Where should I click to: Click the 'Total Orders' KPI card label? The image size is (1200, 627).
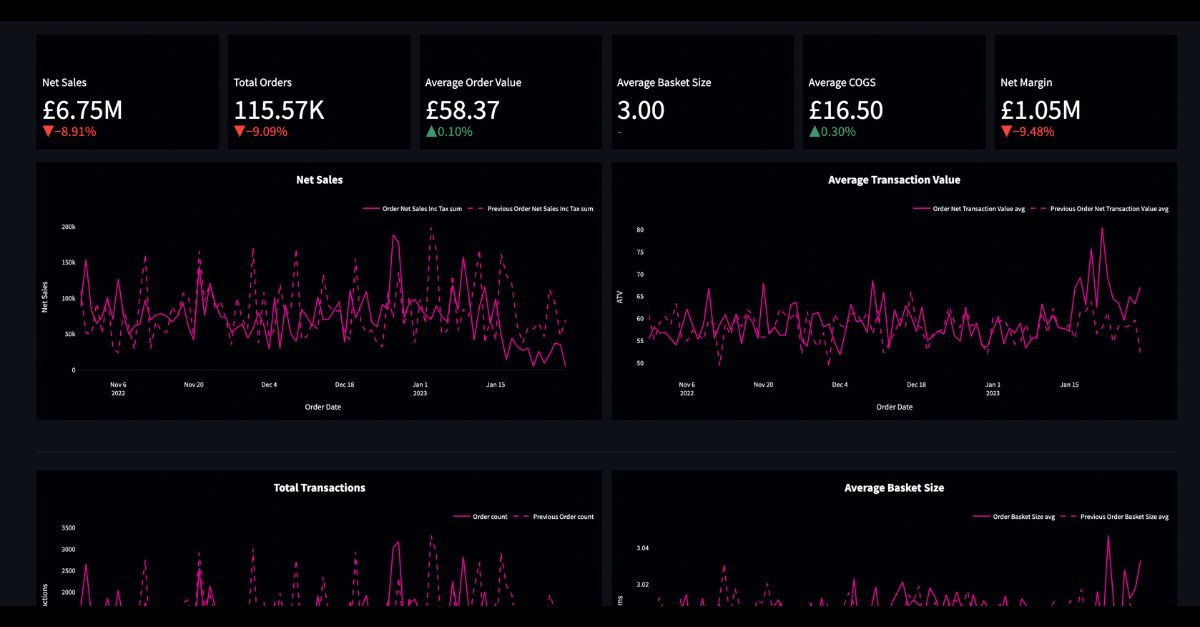[x=263, y=82]
